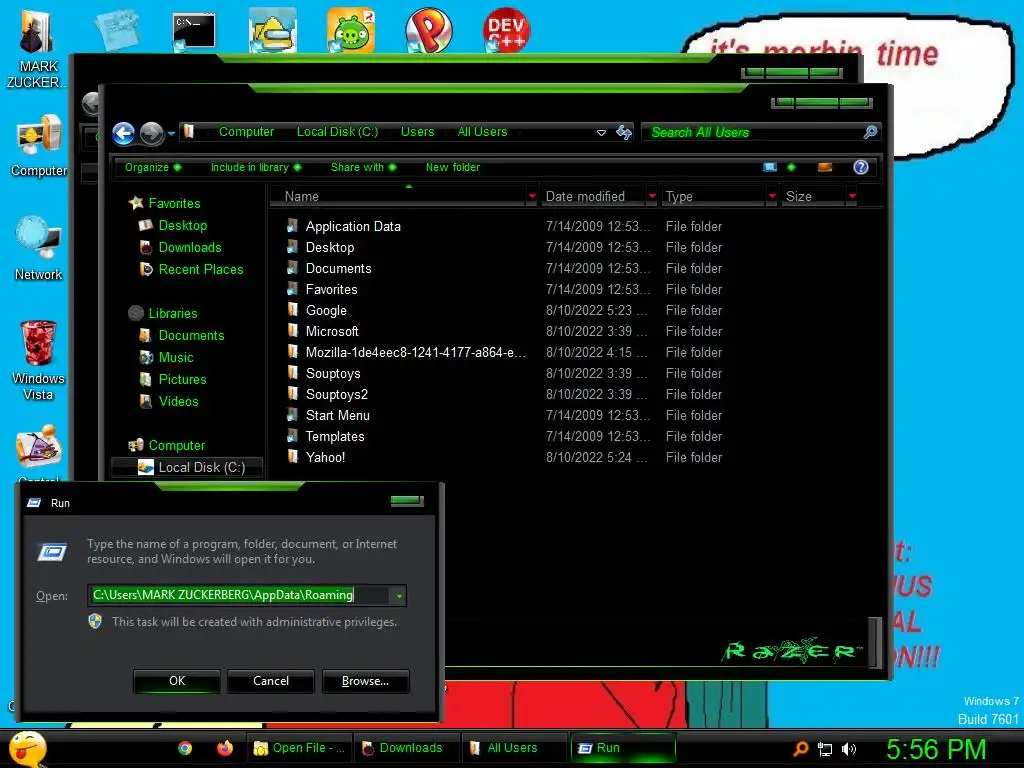The height and width of the screenshot is (768, 1024).
Task: Click the Type column filter arrow
Action: [x=772, y=196]
